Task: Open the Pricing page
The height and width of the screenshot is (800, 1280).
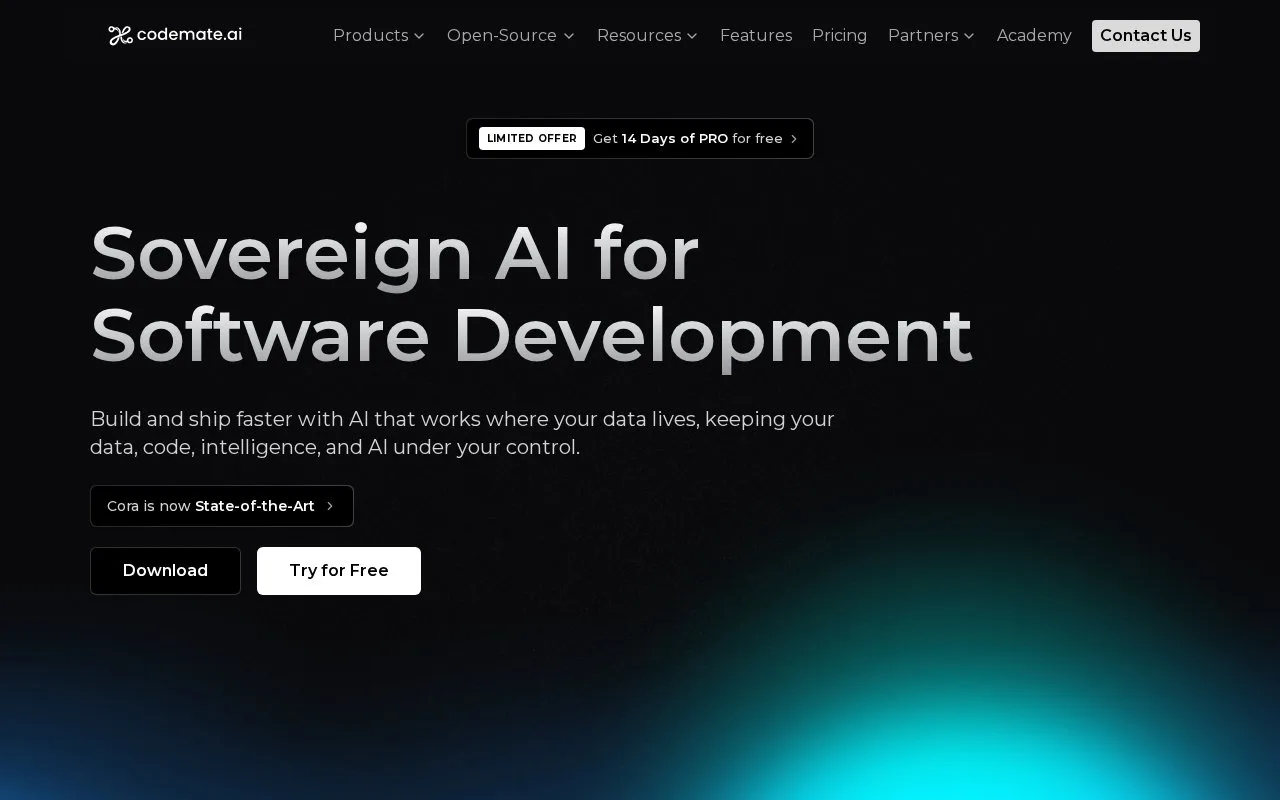Action: click(x=839, y=36)
